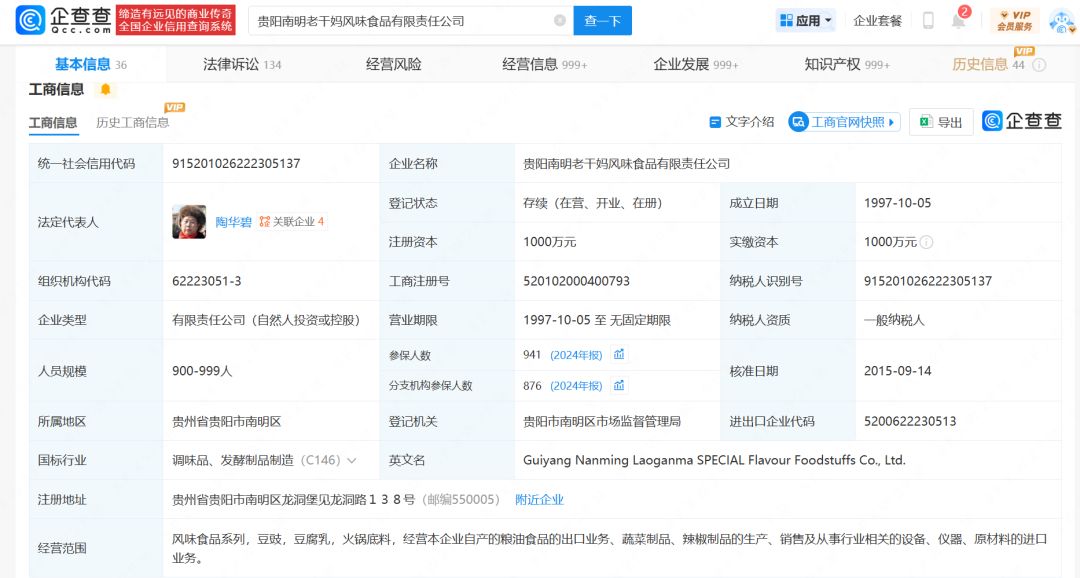Click the mobile phone app icon
This screenshot has height=578, width=1080.
(x=928, y=21)
